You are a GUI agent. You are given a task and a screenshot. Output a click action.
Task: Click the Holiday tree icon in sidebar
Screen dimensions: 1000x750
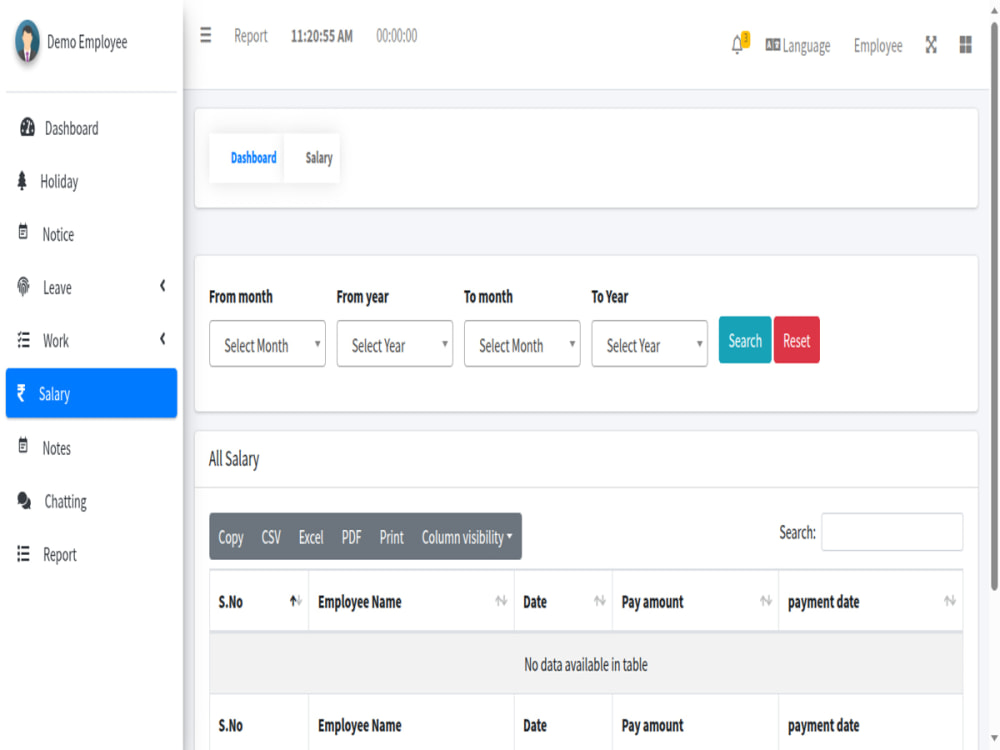coord(22,181)
